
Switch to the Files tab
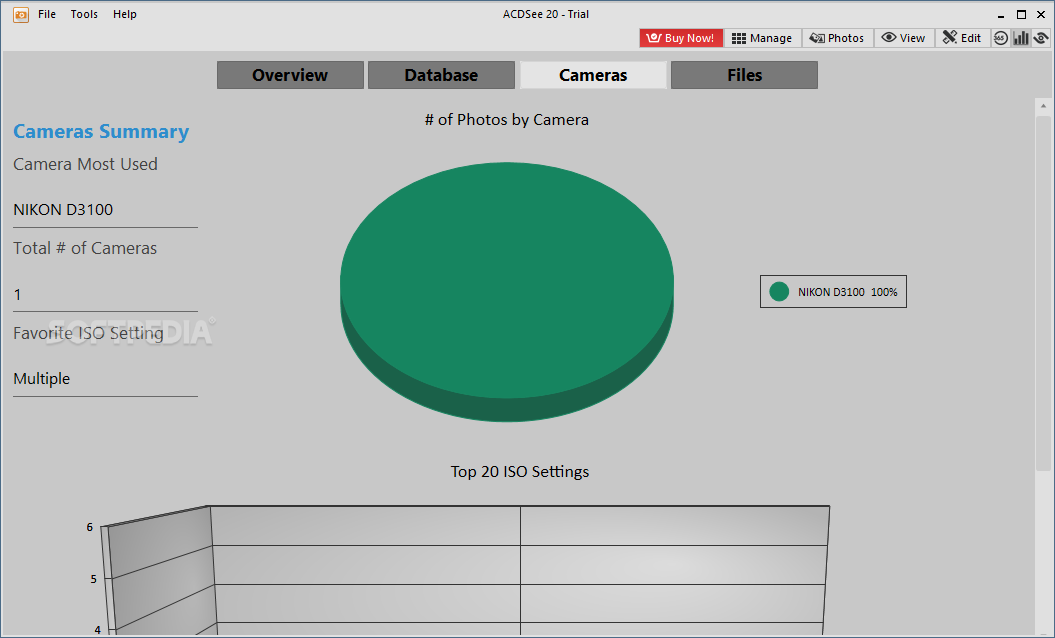744,75
